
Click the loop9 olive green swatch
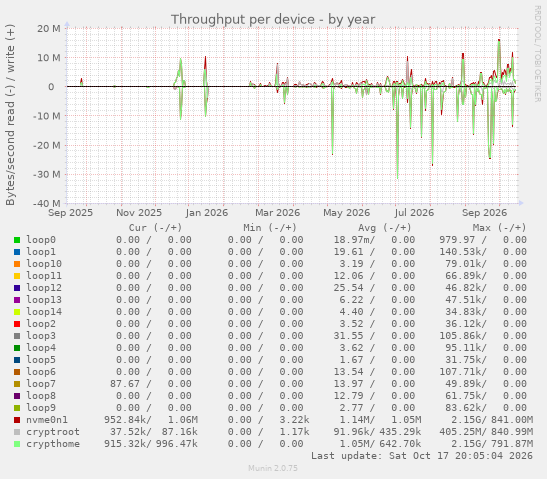point(17,408)
